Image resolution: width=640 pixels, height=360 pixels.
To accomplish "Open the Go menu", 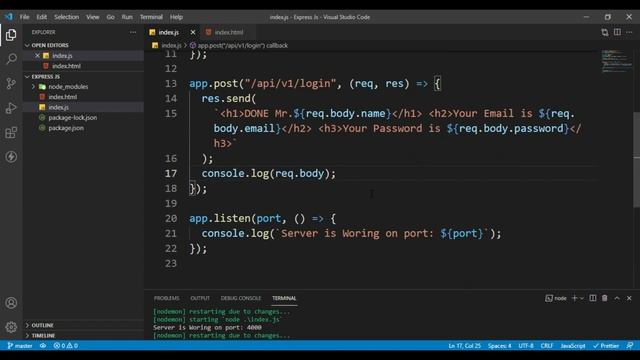I will [x=110, y=17].
